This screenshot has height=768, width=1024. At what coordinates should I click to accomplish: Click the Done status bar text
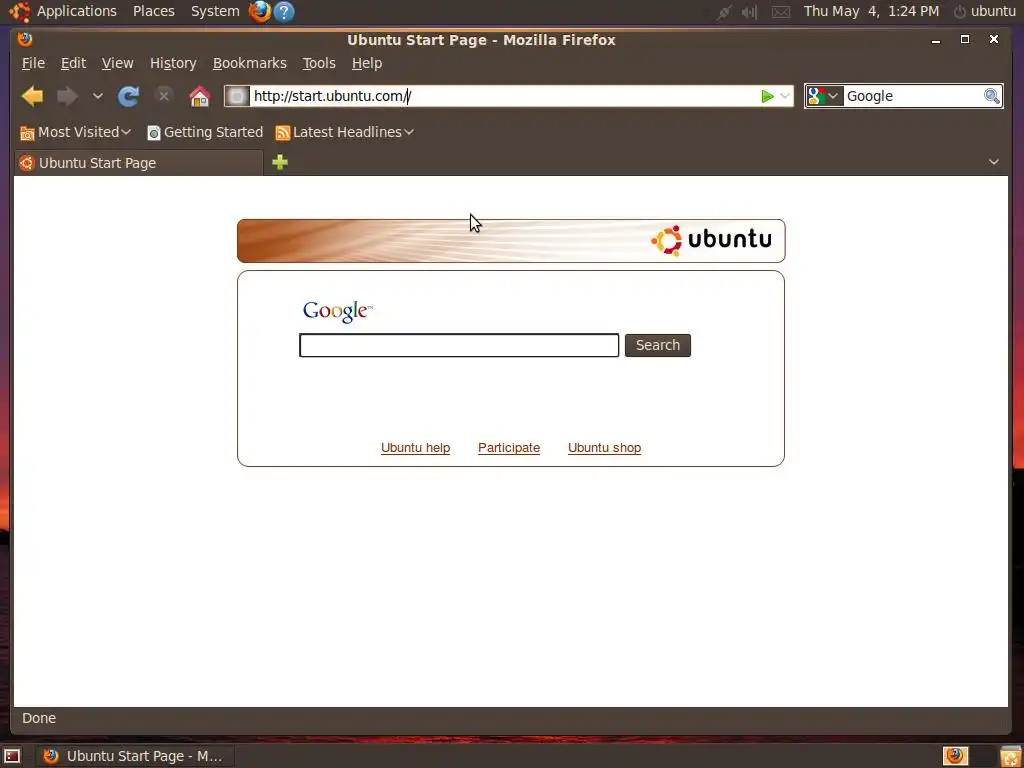tap(39, 718)
